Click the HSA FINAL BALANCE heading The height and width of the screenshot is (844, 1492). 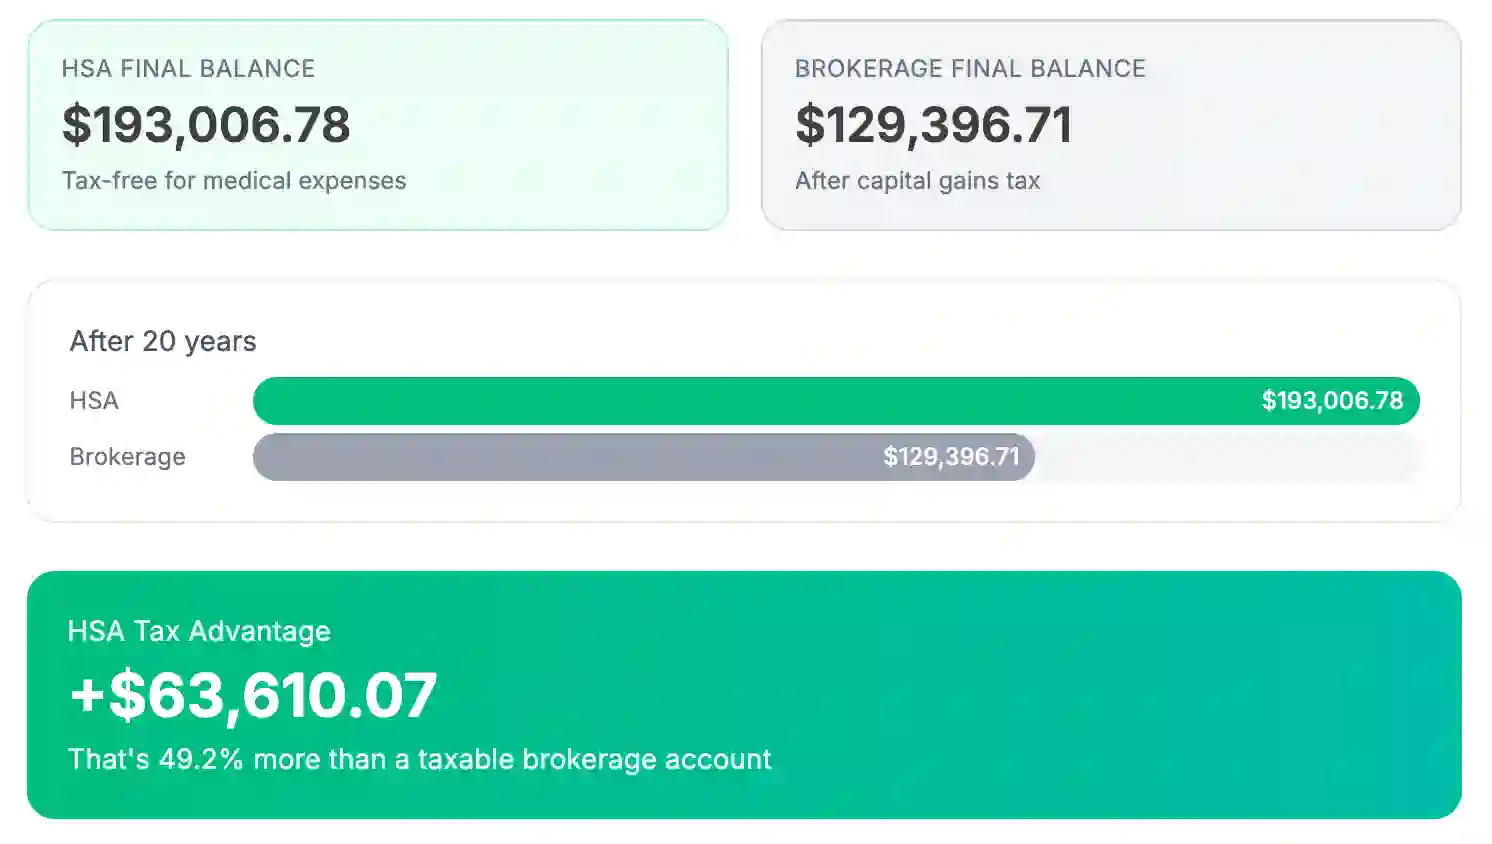(188, 68)
